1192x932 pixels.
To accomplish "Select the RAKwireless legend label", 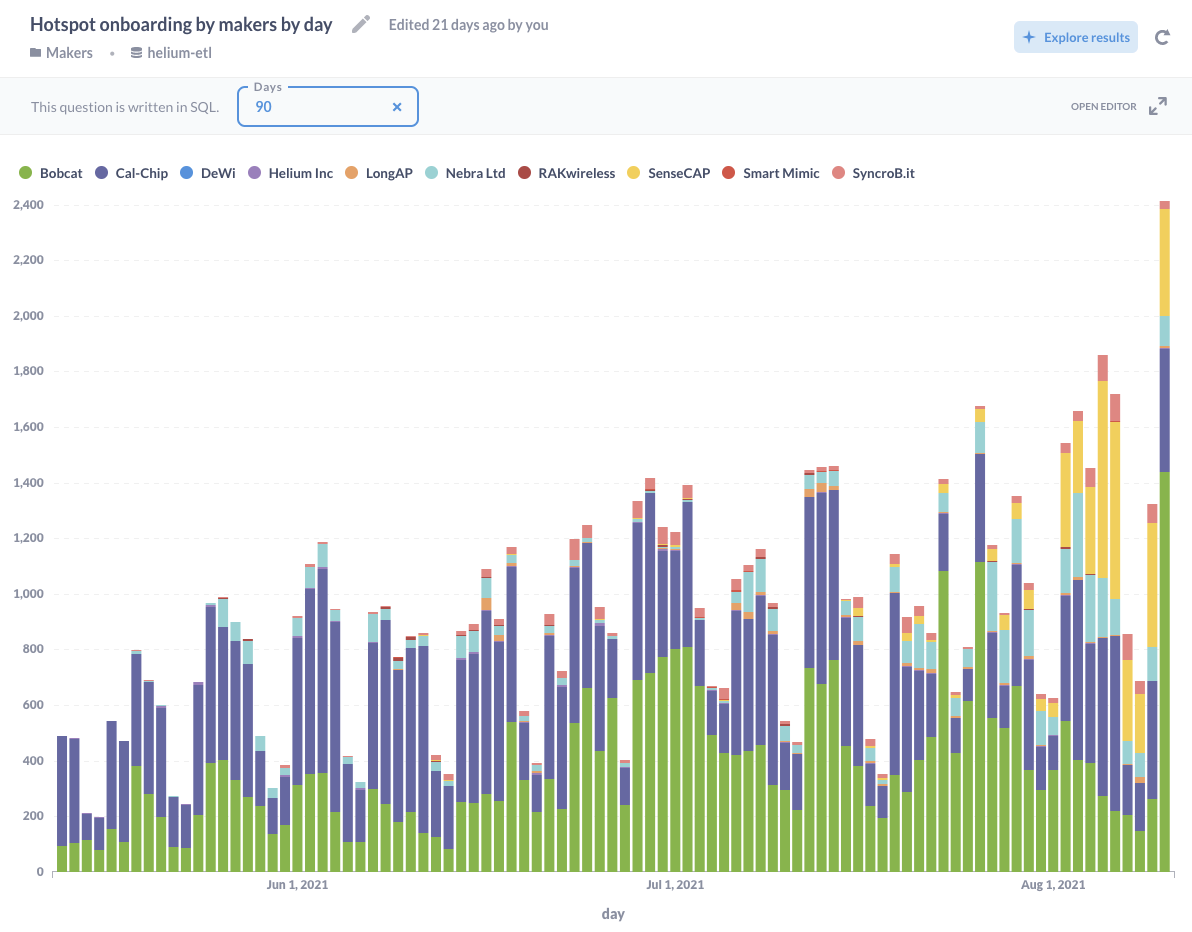I will (x=576, y=173).
